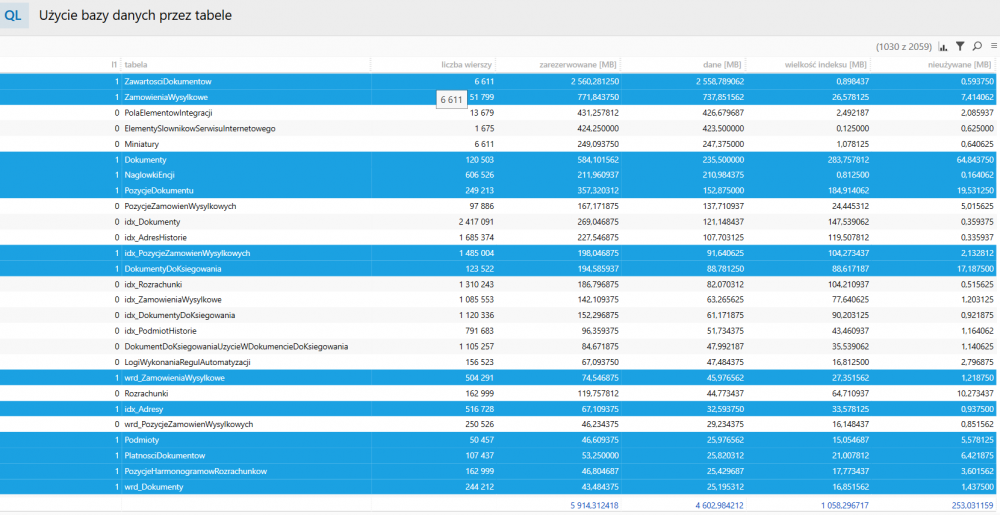Screen dimensions: 1000x515
Task: Click the filter funnel icon
Action: (x=960, y=47)
